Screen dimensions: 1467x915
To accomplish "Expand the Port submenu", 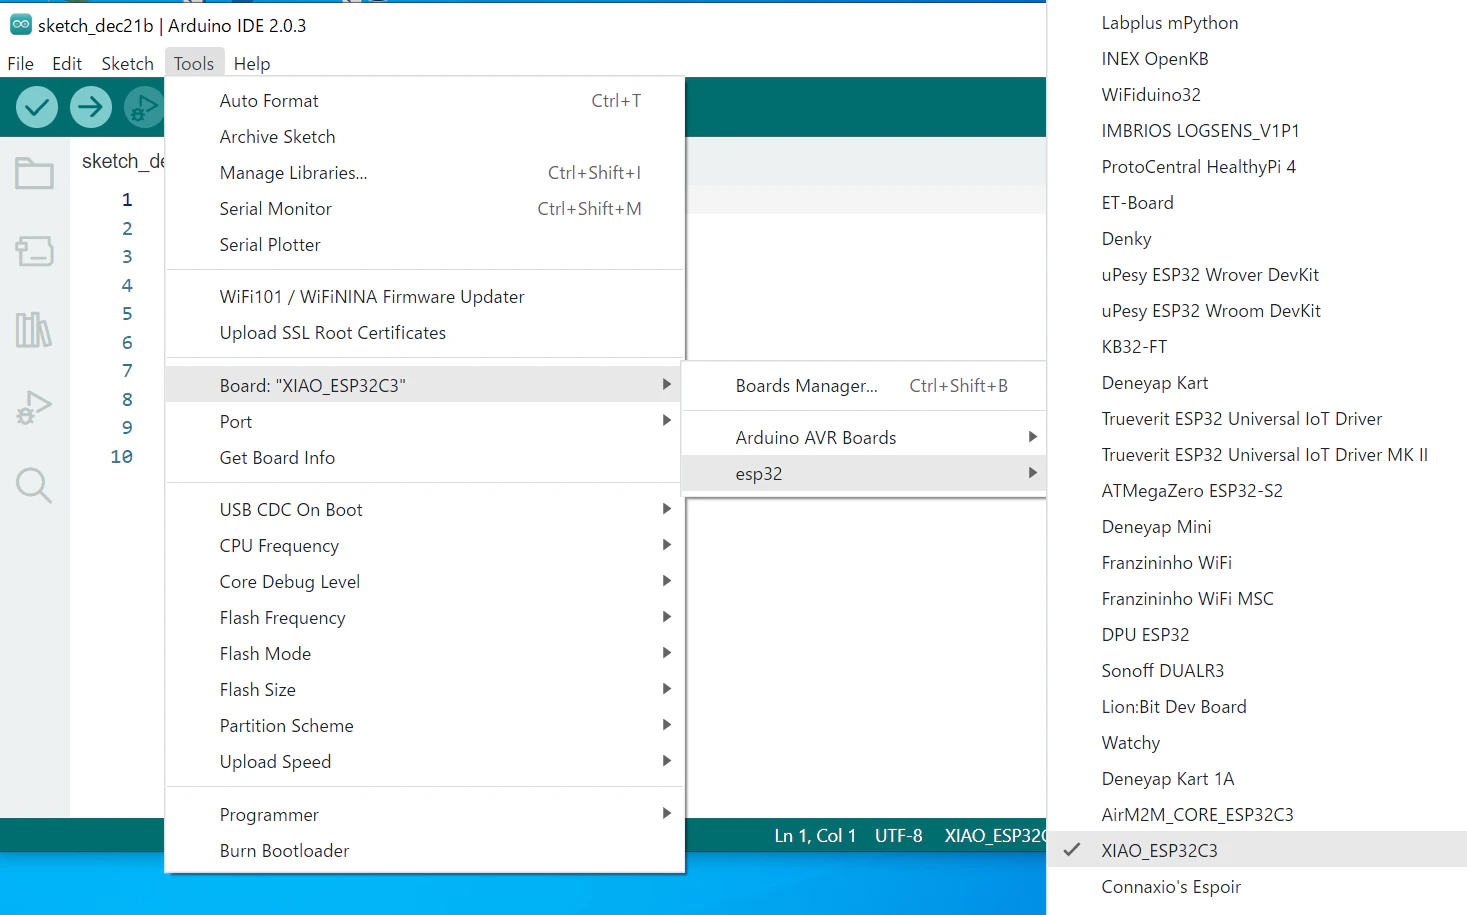I will 424,421.
